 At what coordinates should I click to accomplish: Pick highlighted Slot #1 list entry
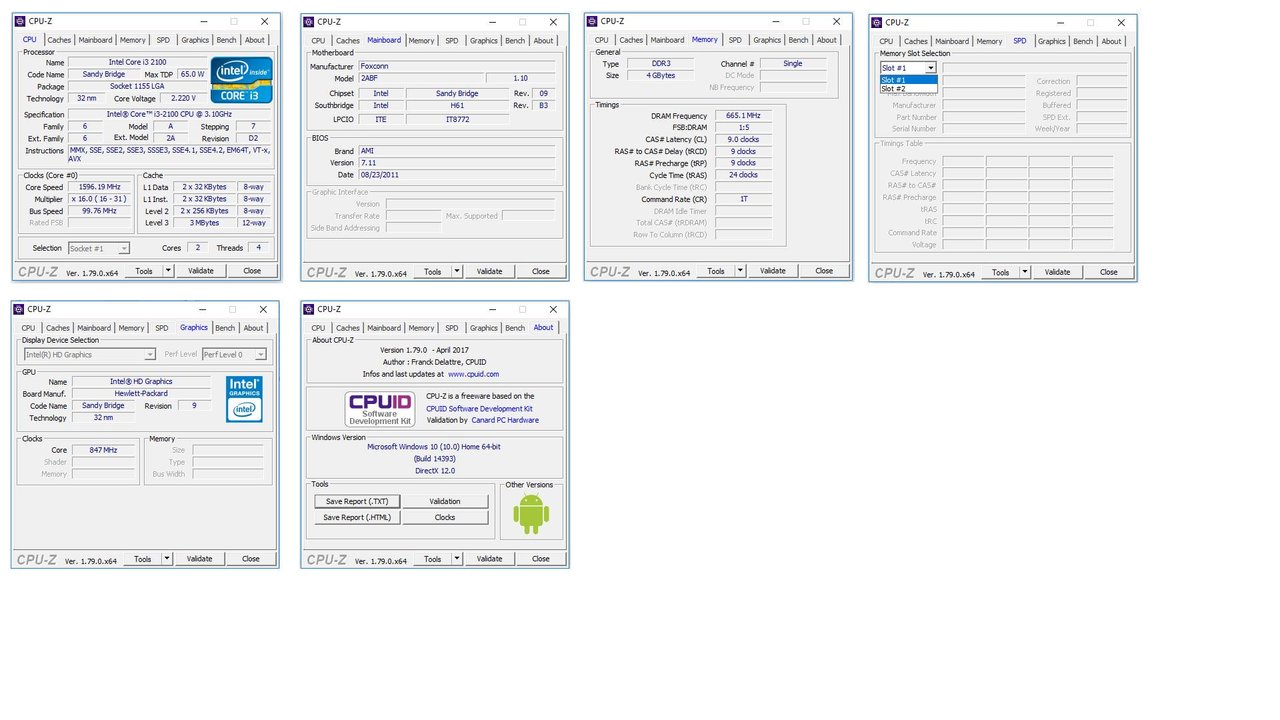[x=908, y=80]
